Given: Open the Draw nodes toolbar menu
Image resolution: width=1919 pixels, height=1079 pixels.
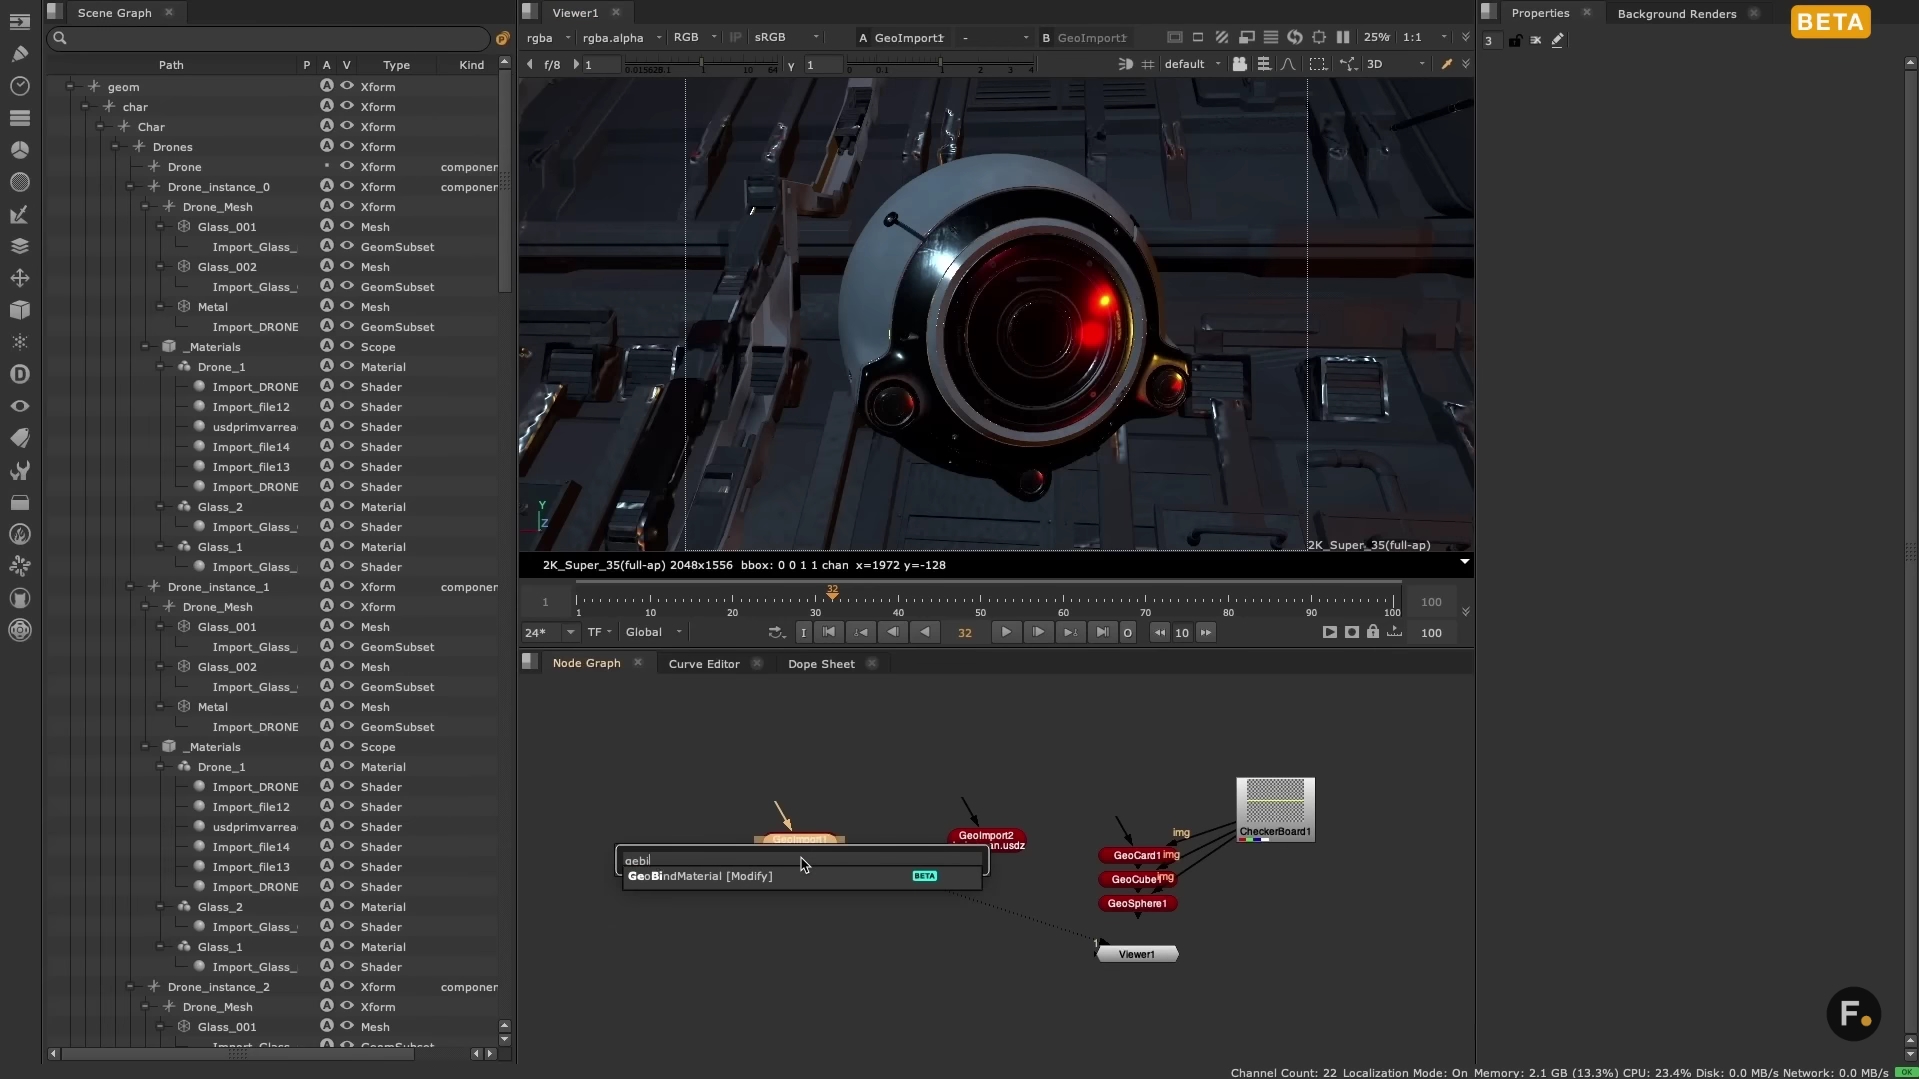Looking at the screenshot, I should [x=19, y=54].
